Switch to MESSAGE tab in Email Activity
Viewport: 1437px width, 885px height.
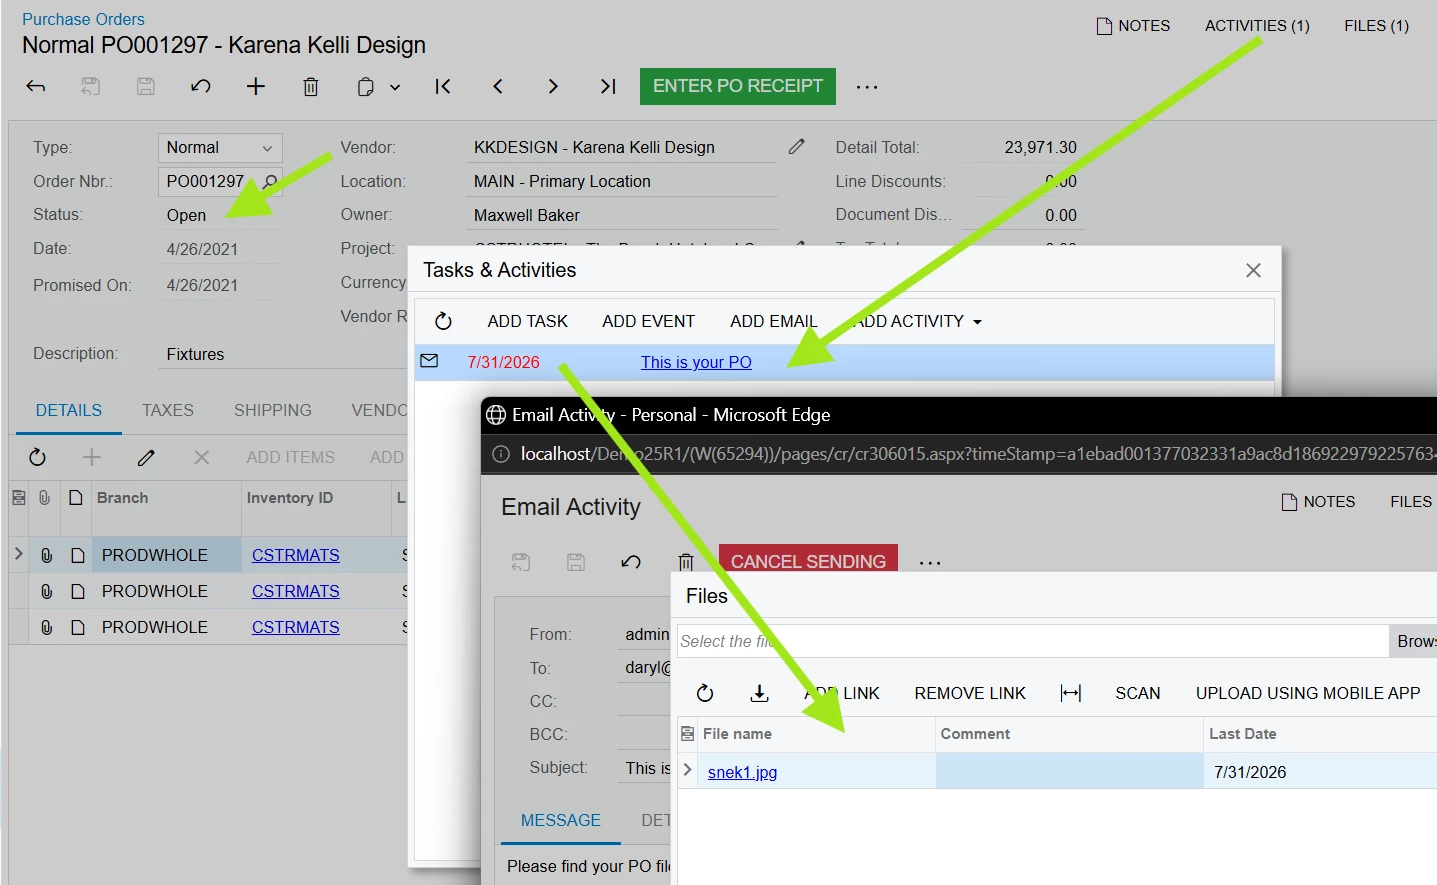[x=561, y=820]
